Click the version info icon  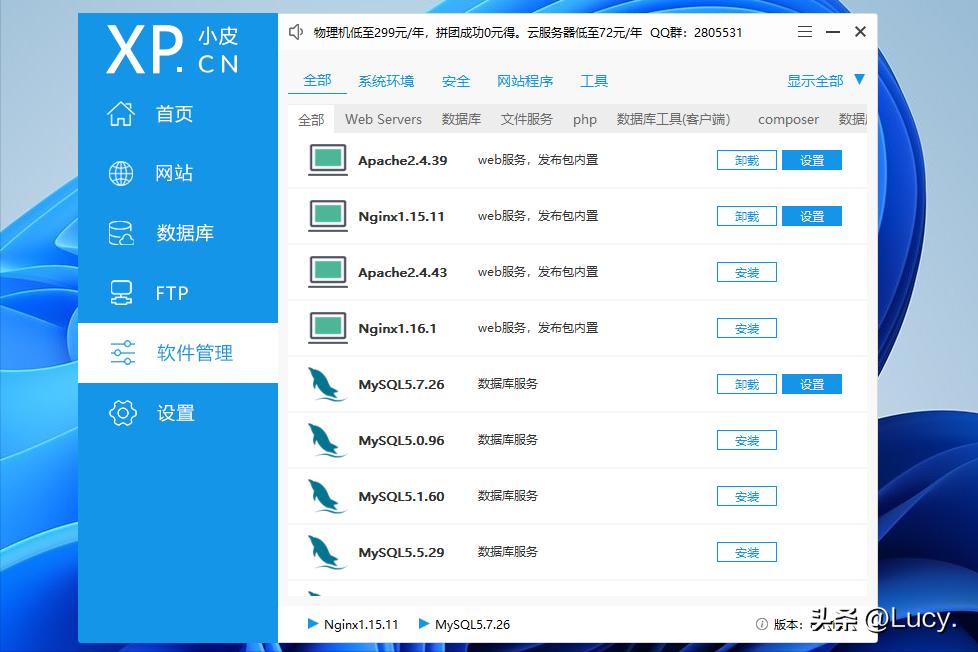coord(762,624)
